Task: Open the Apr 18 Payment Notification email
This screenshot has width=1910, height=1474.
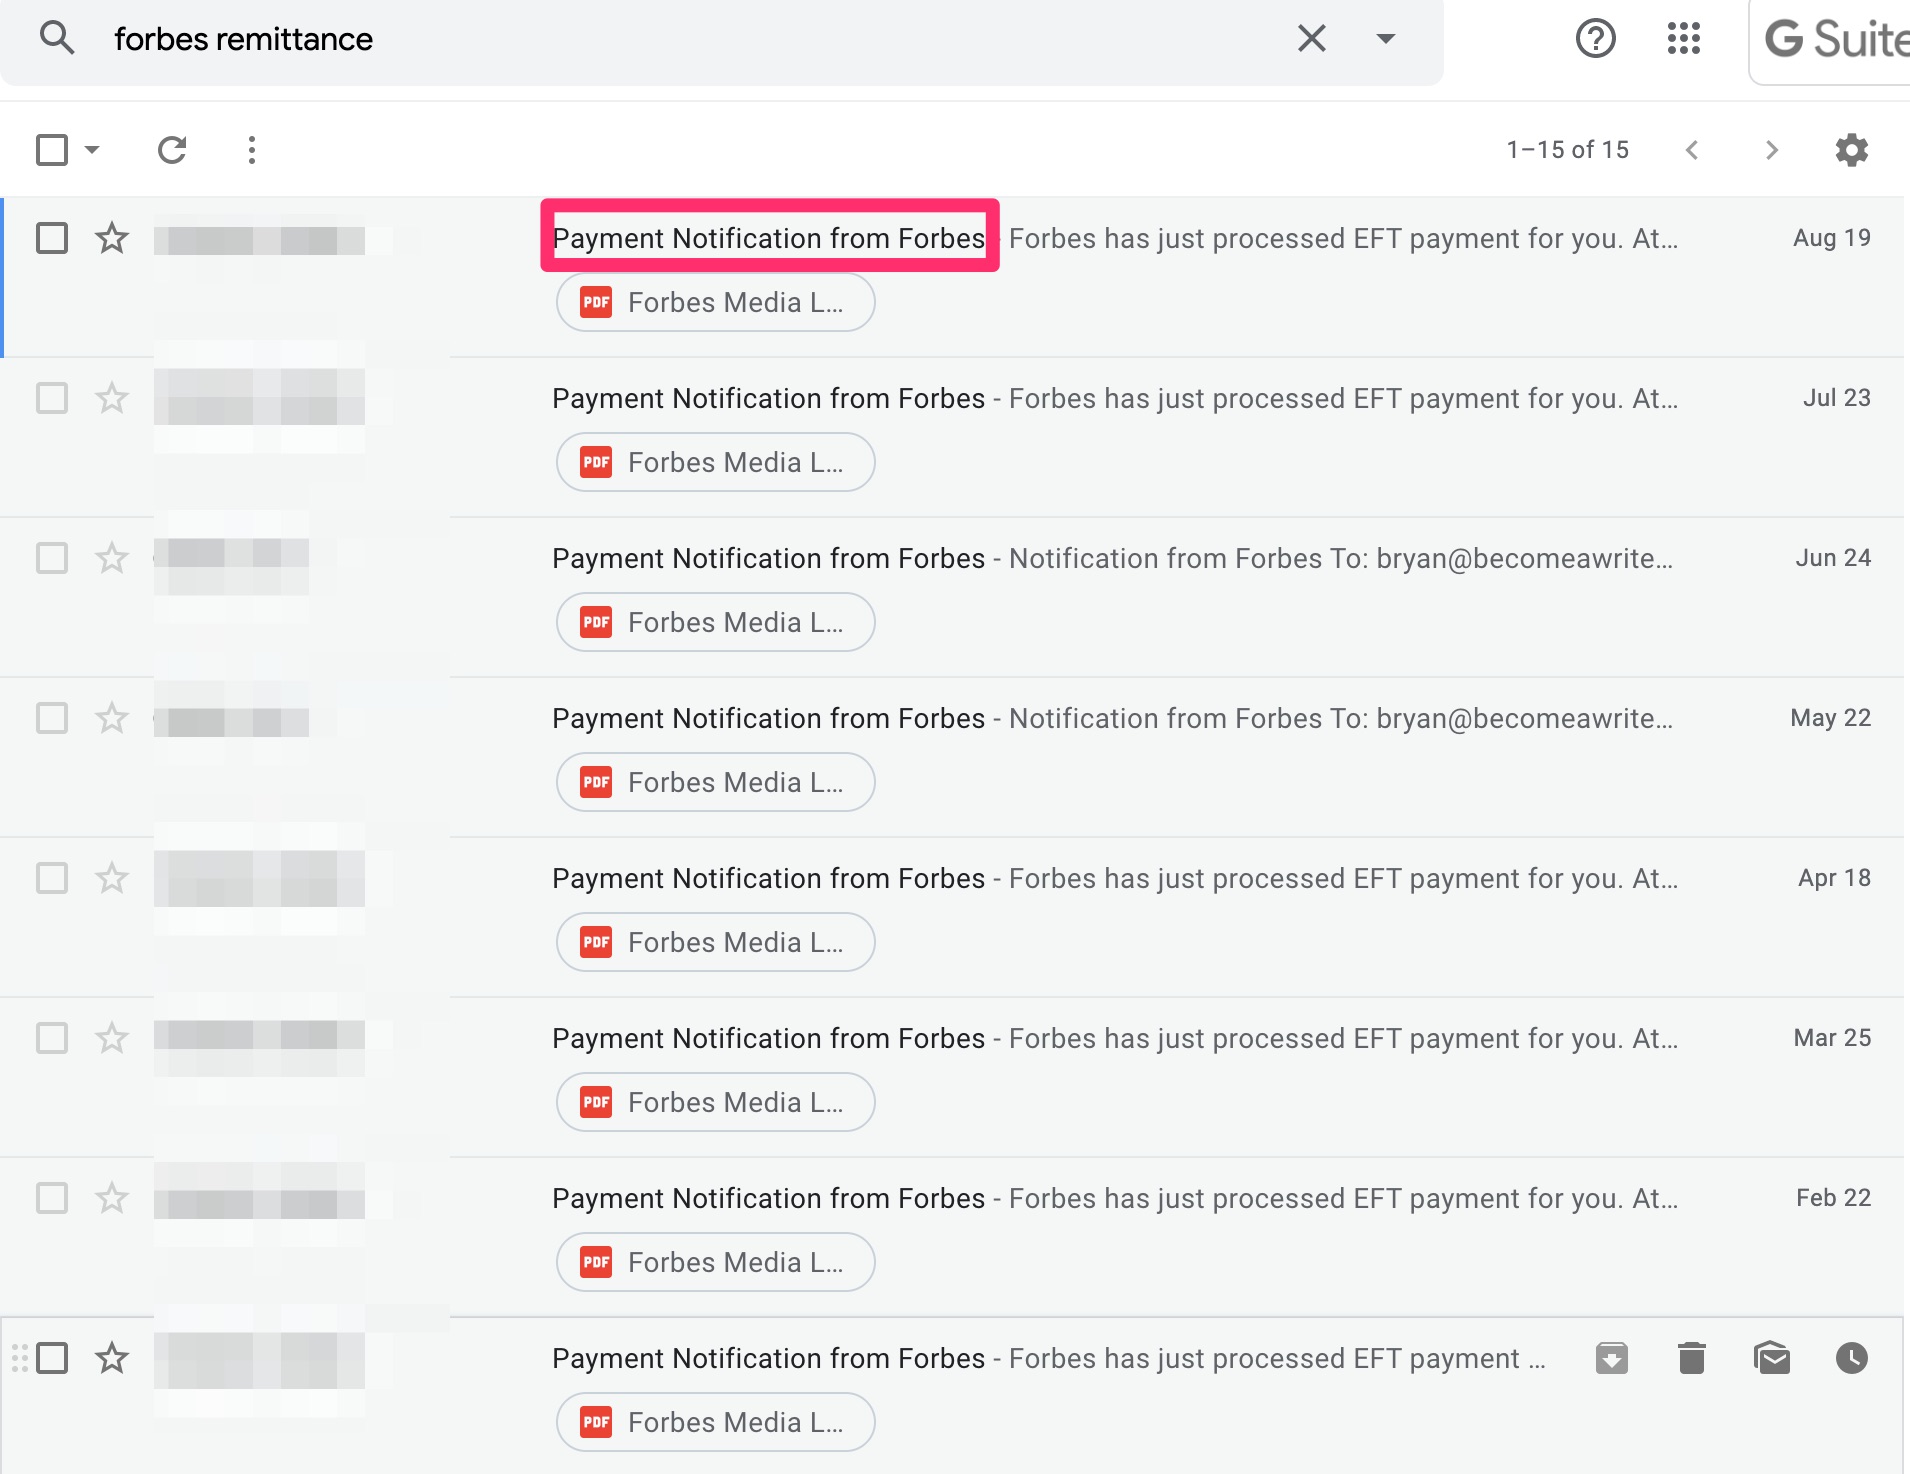Action: (768, 878)
